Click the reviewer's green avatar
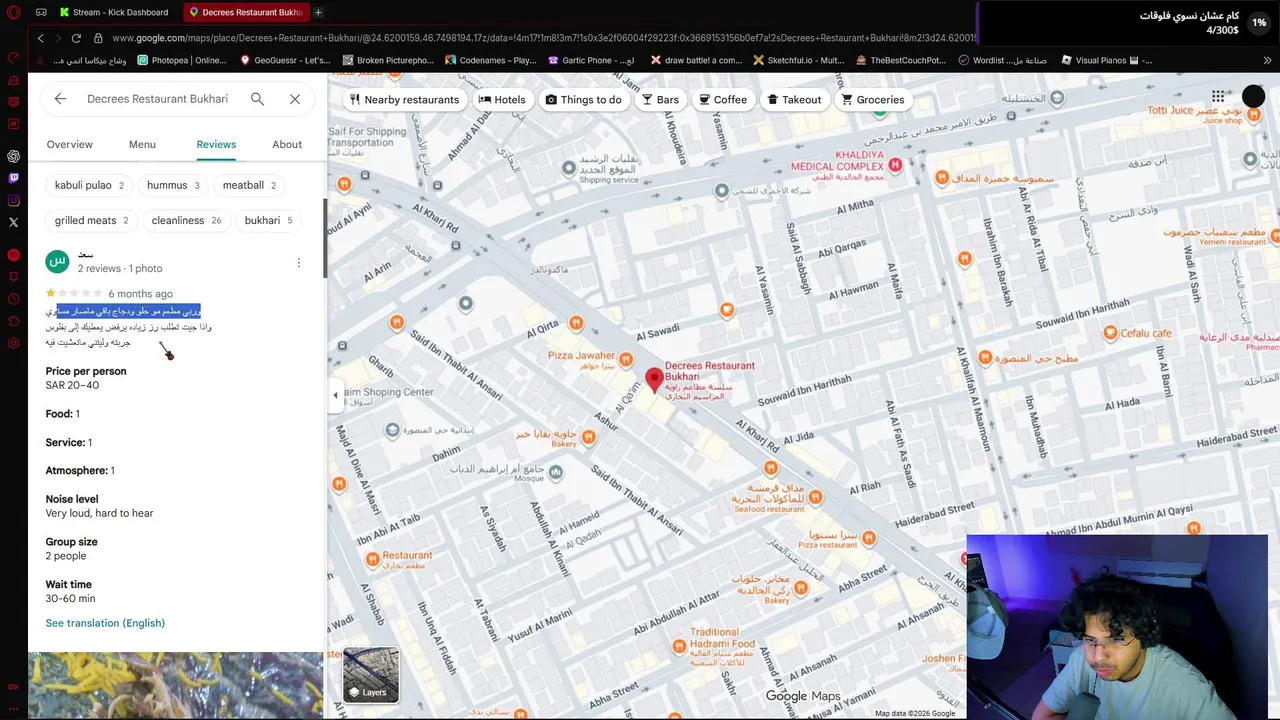 (57, 262)
